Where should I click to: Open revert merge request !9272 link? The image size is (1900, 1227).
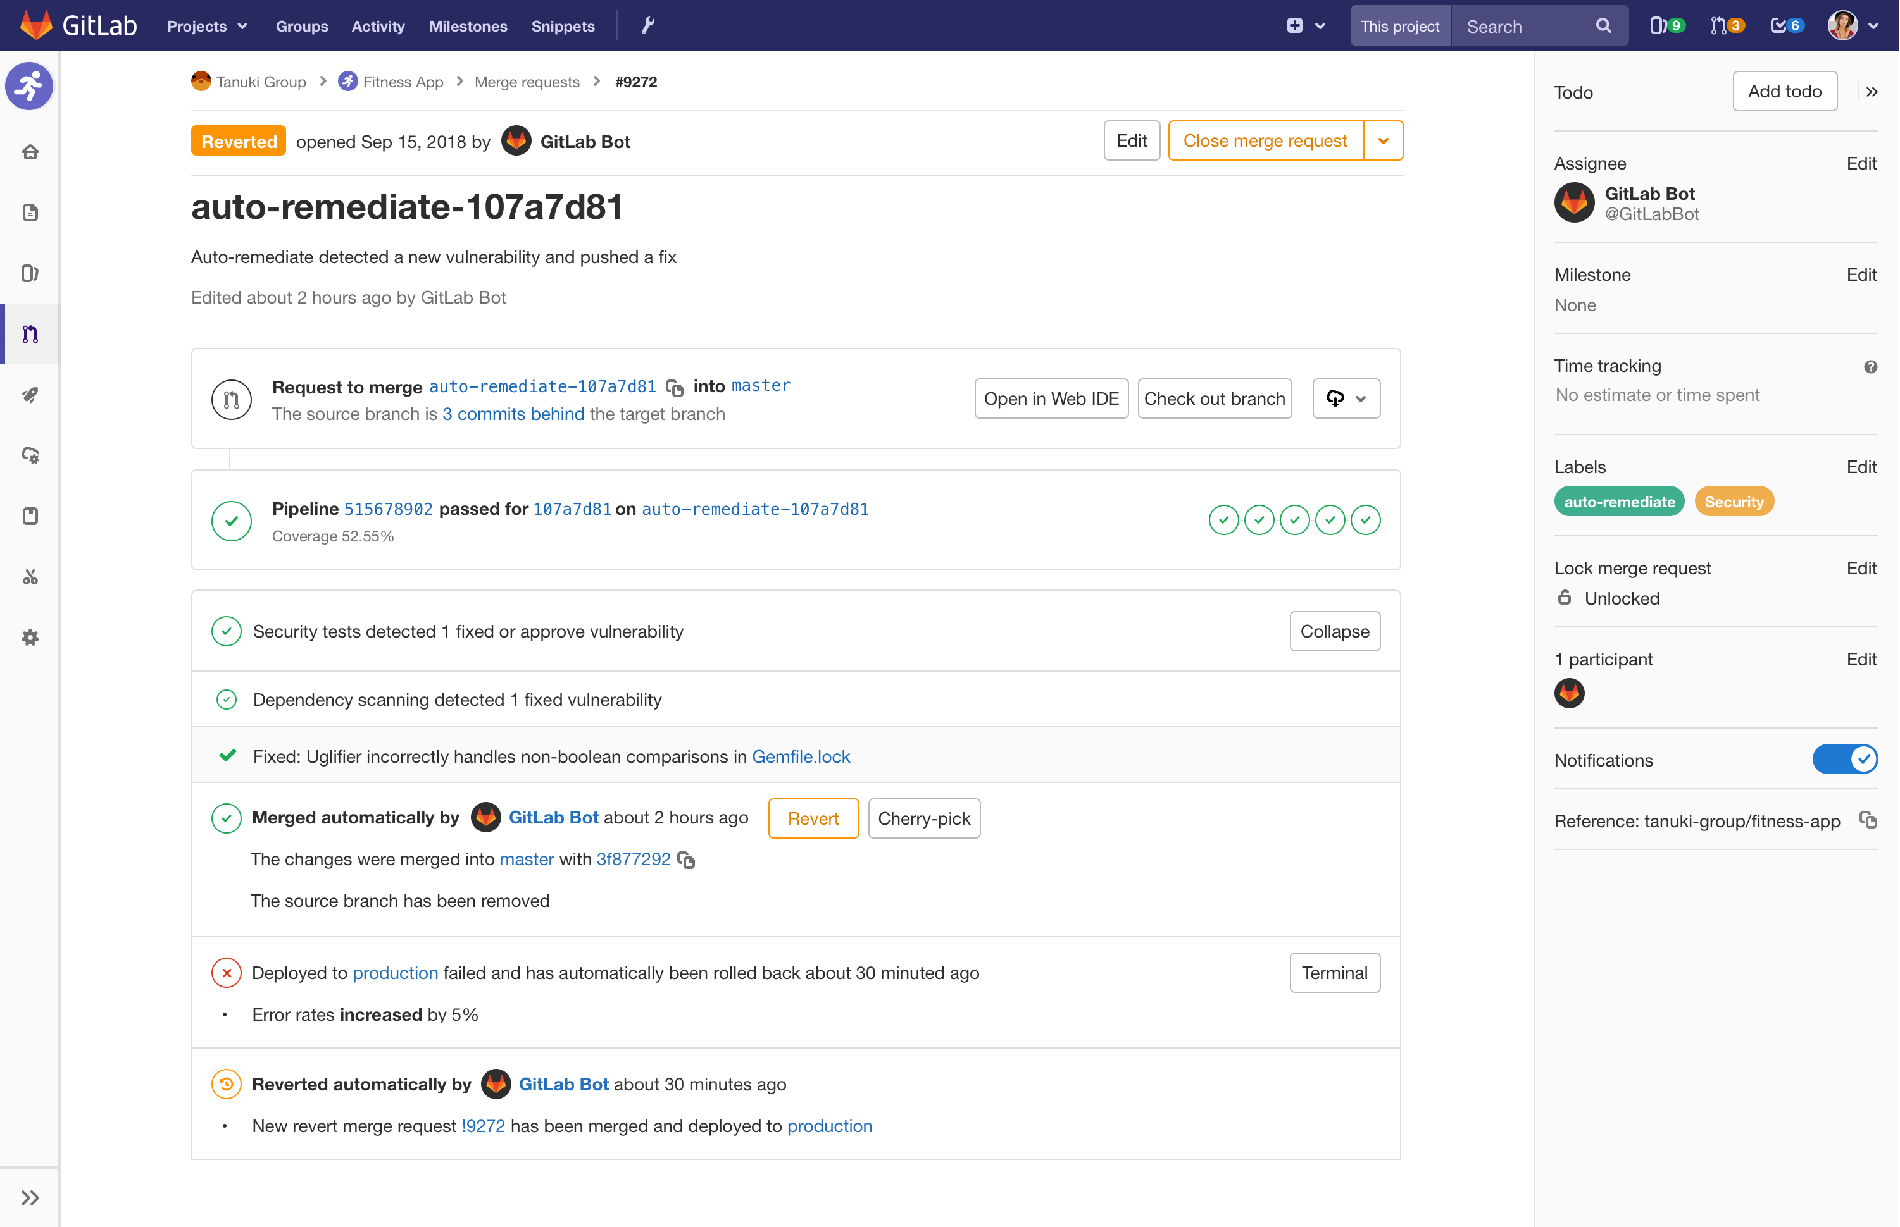tap(483, 1126)
